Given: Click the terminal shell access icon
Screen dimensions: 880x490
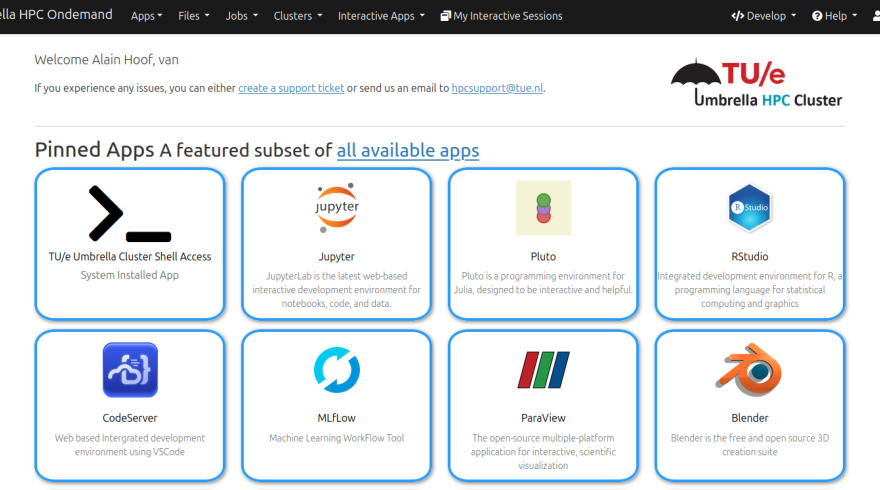Looking at the screenshot, I should click(x=130, y=213).
